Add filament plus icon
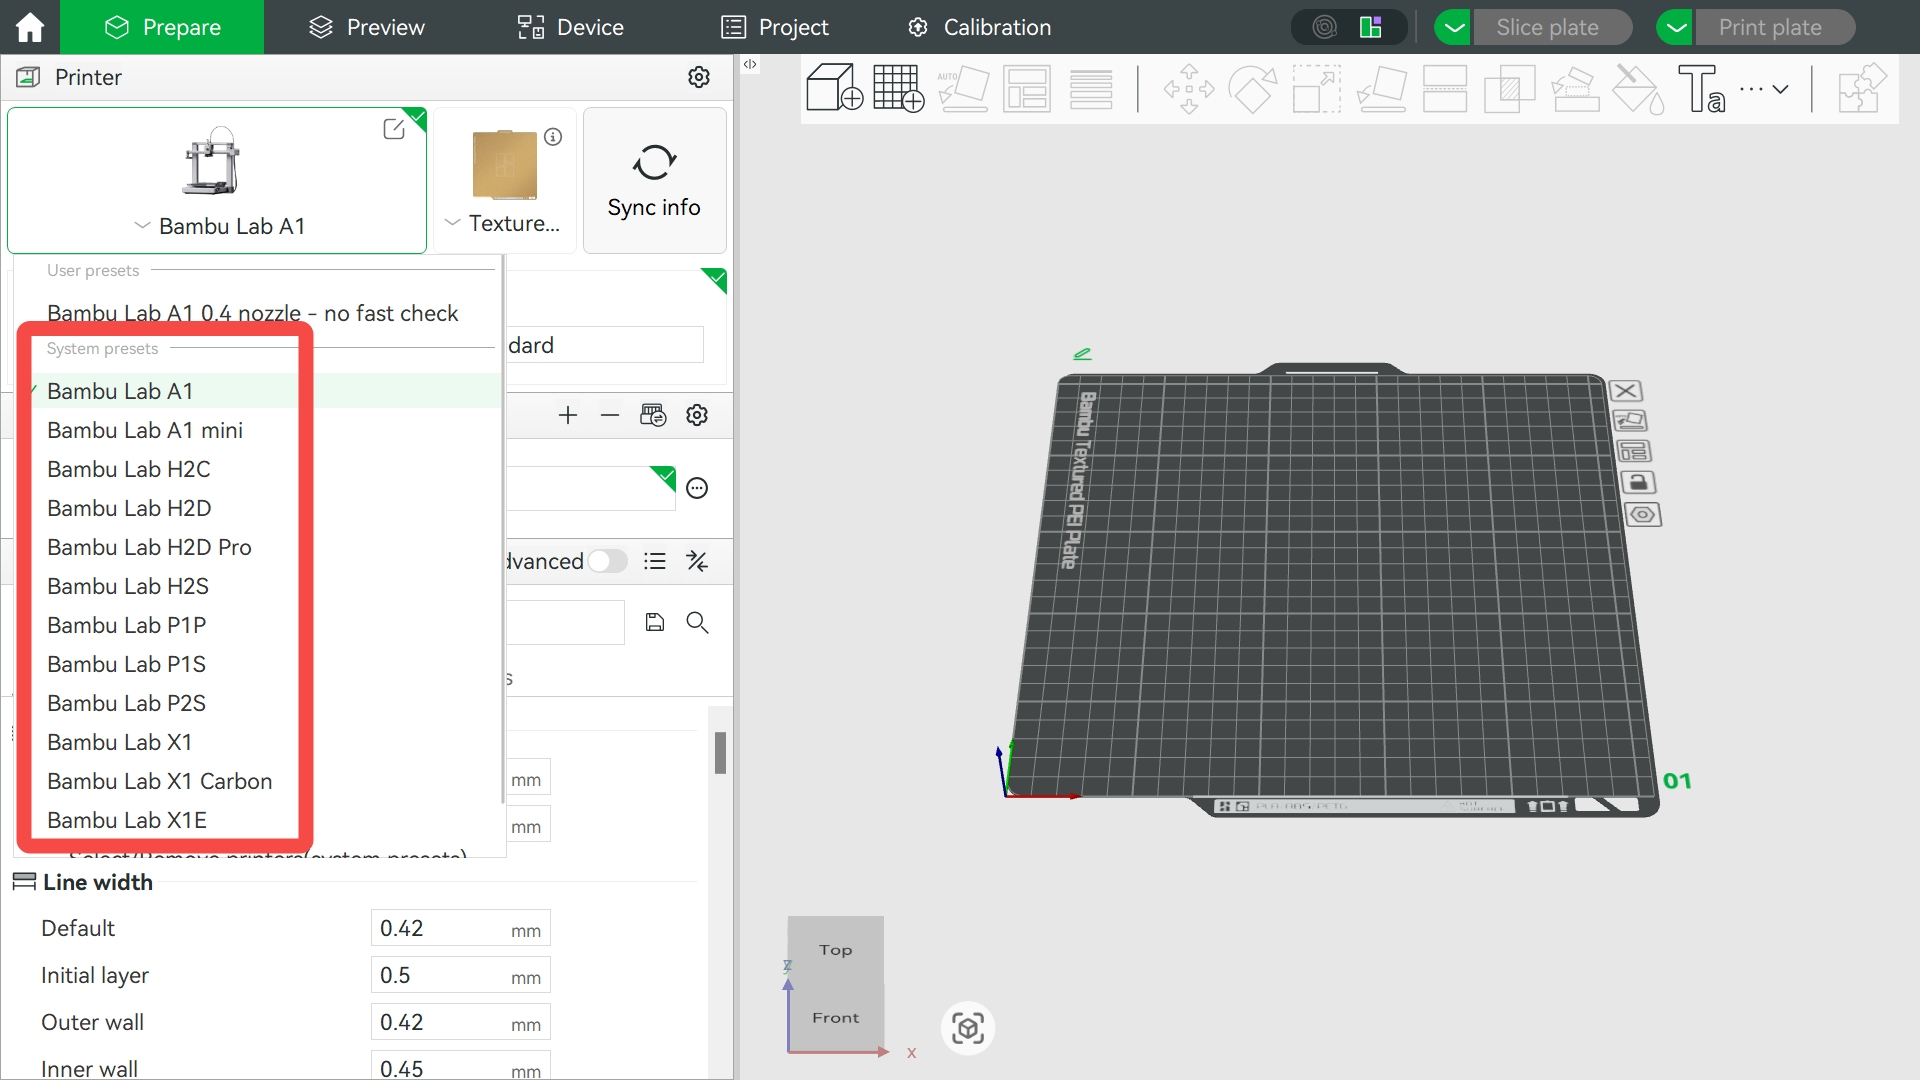 tap(568, 415)
